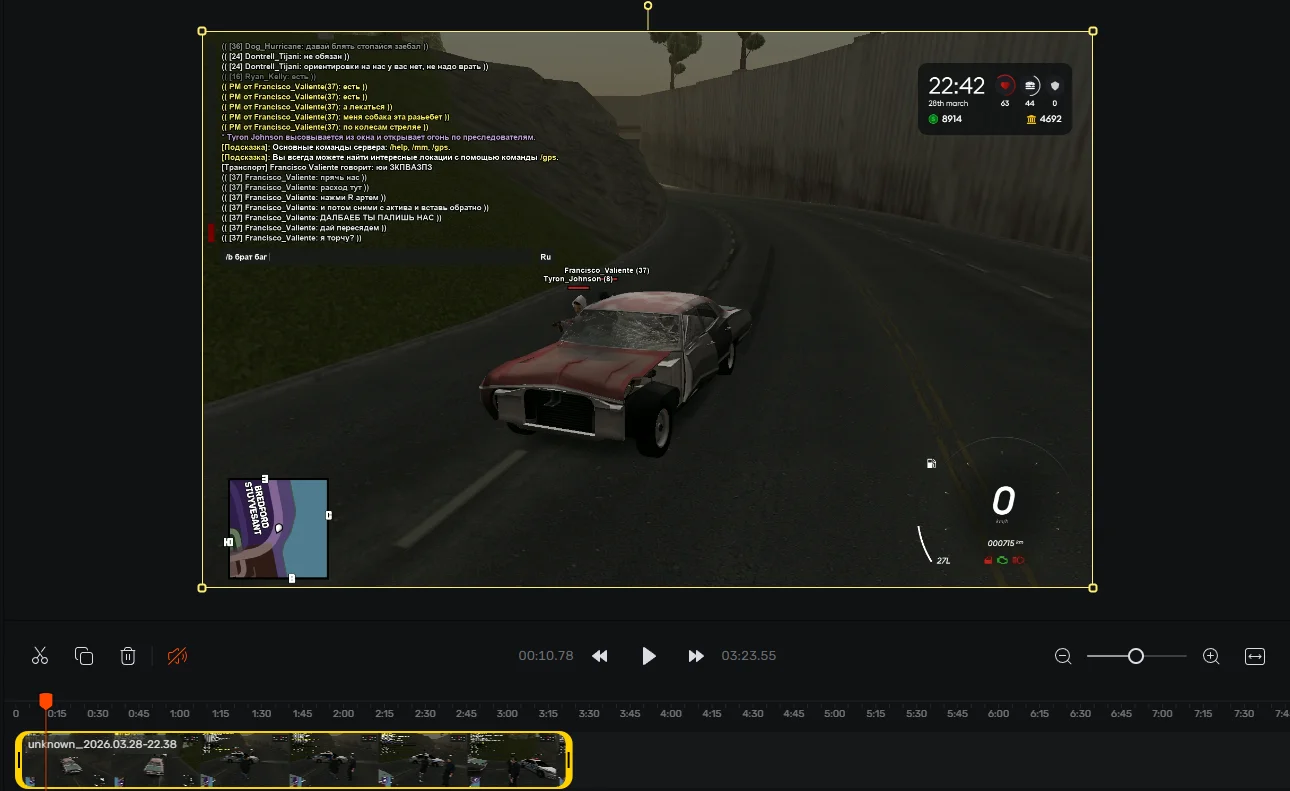Click the rotation handle above the video frame

(x=648, y=6)
